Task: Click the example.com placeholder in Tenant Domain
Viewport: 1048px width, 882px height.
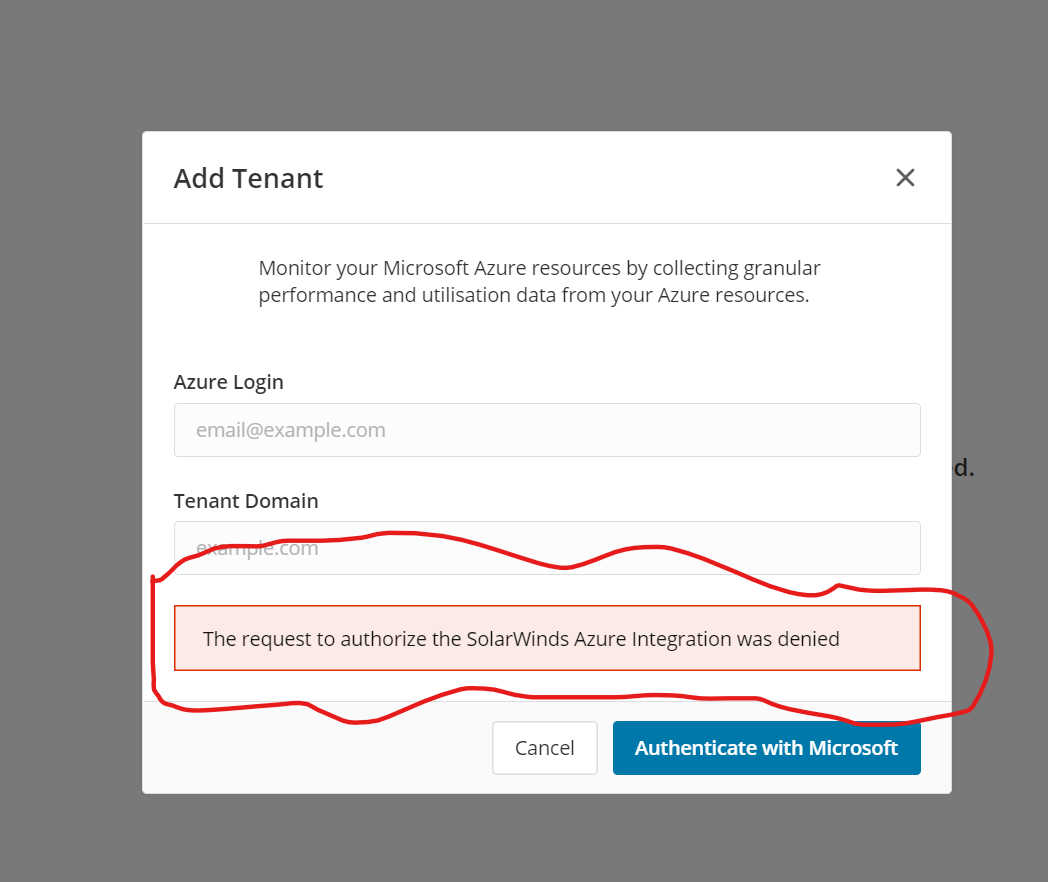Action: pyautogui.click(x=258, y=548)
